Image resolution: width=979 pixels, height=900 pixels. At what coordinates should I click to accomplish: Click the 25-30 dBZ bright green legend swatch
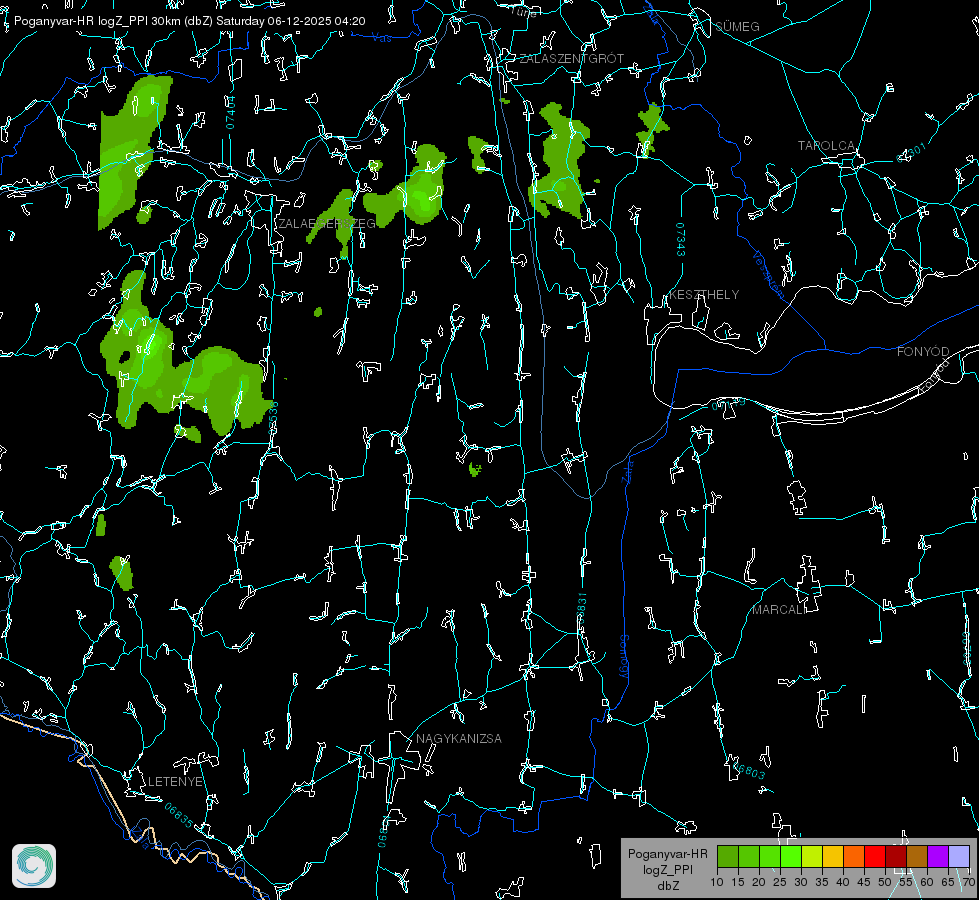(x=791, y=857)
